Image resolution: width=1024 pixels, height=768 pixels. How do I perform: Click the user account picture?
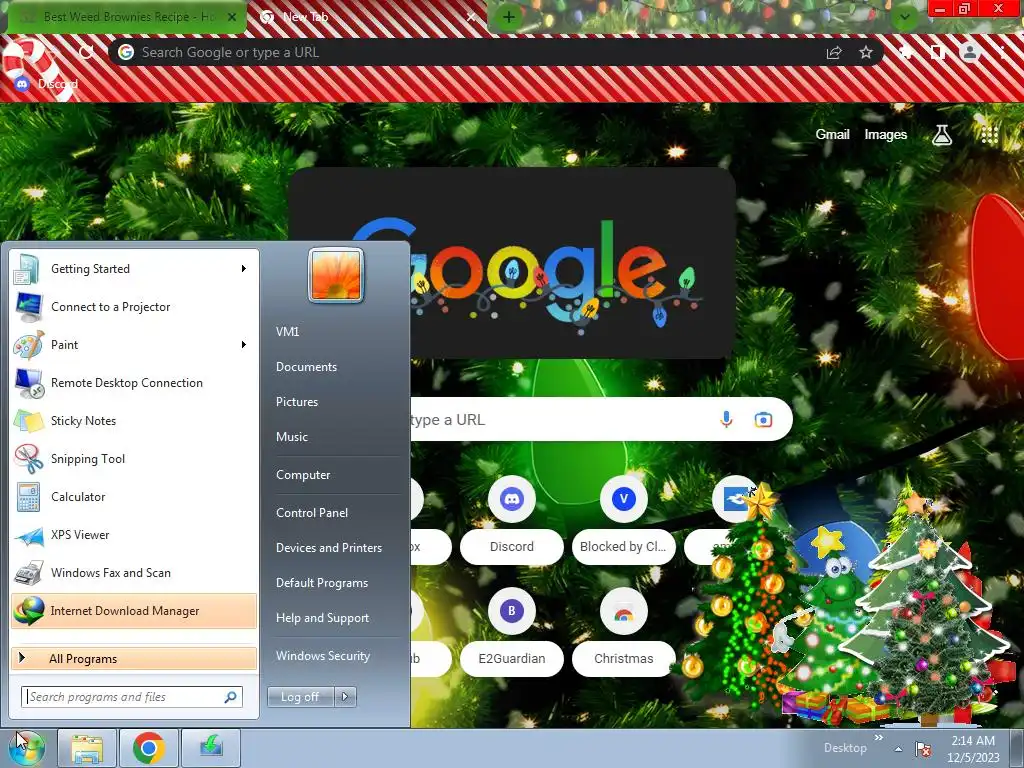tap(336, 275)
